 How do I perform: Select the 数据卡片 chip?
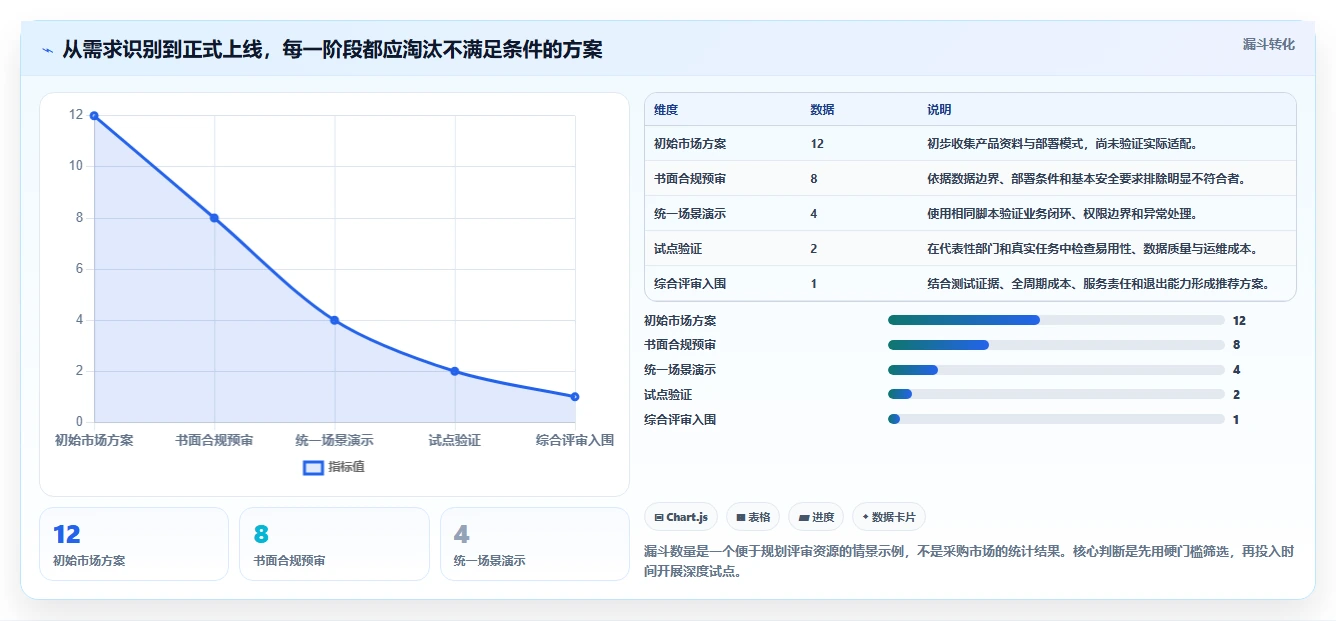889,517
